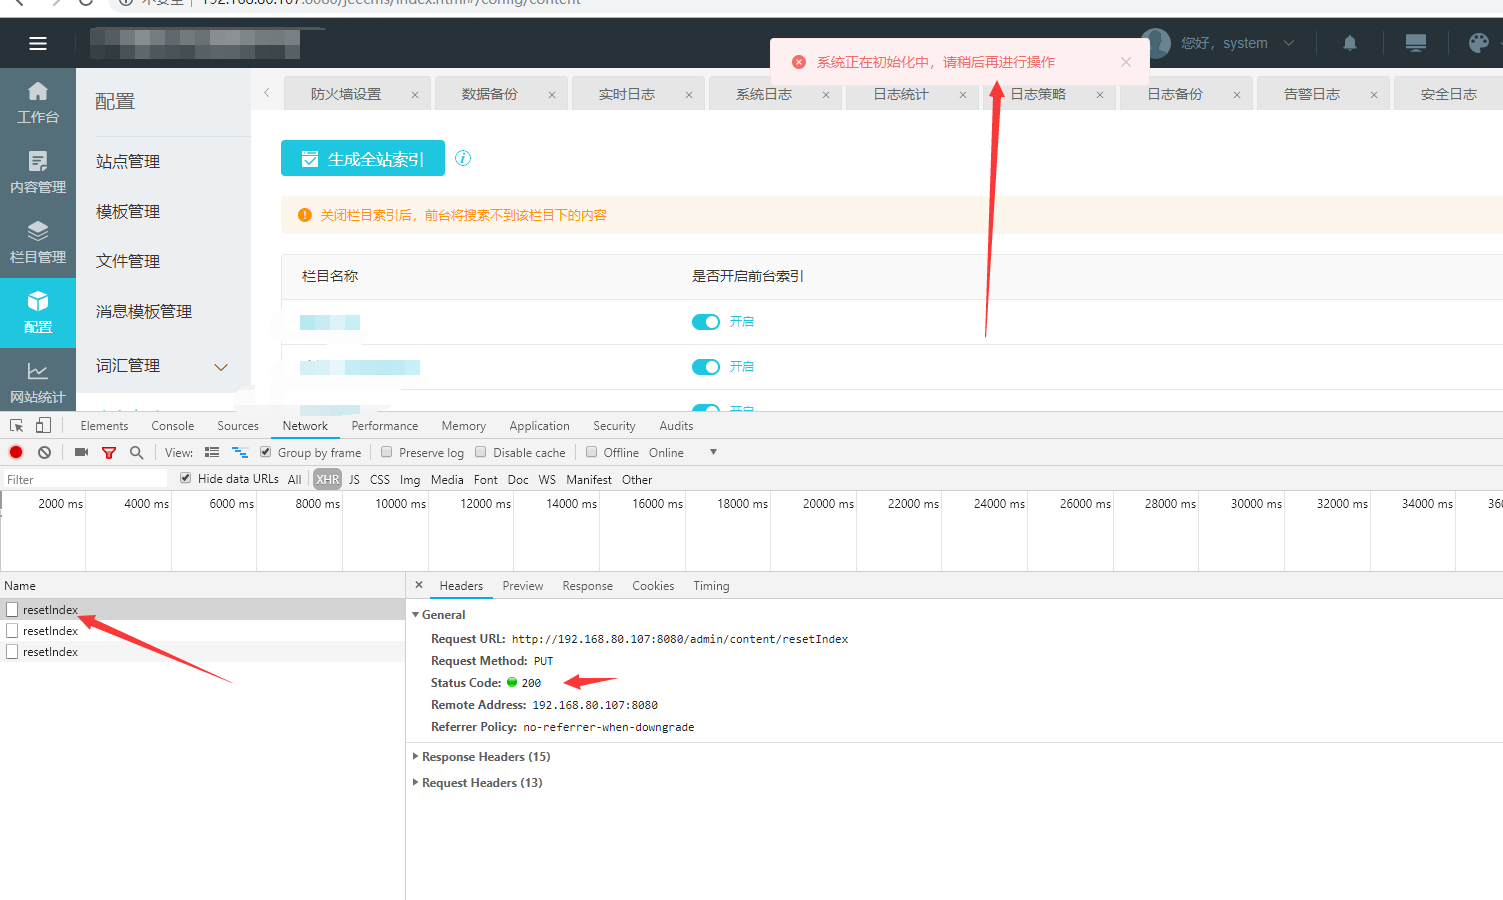
Task: Uncheck Hide data URLs
Action: [x=186, y=478]
